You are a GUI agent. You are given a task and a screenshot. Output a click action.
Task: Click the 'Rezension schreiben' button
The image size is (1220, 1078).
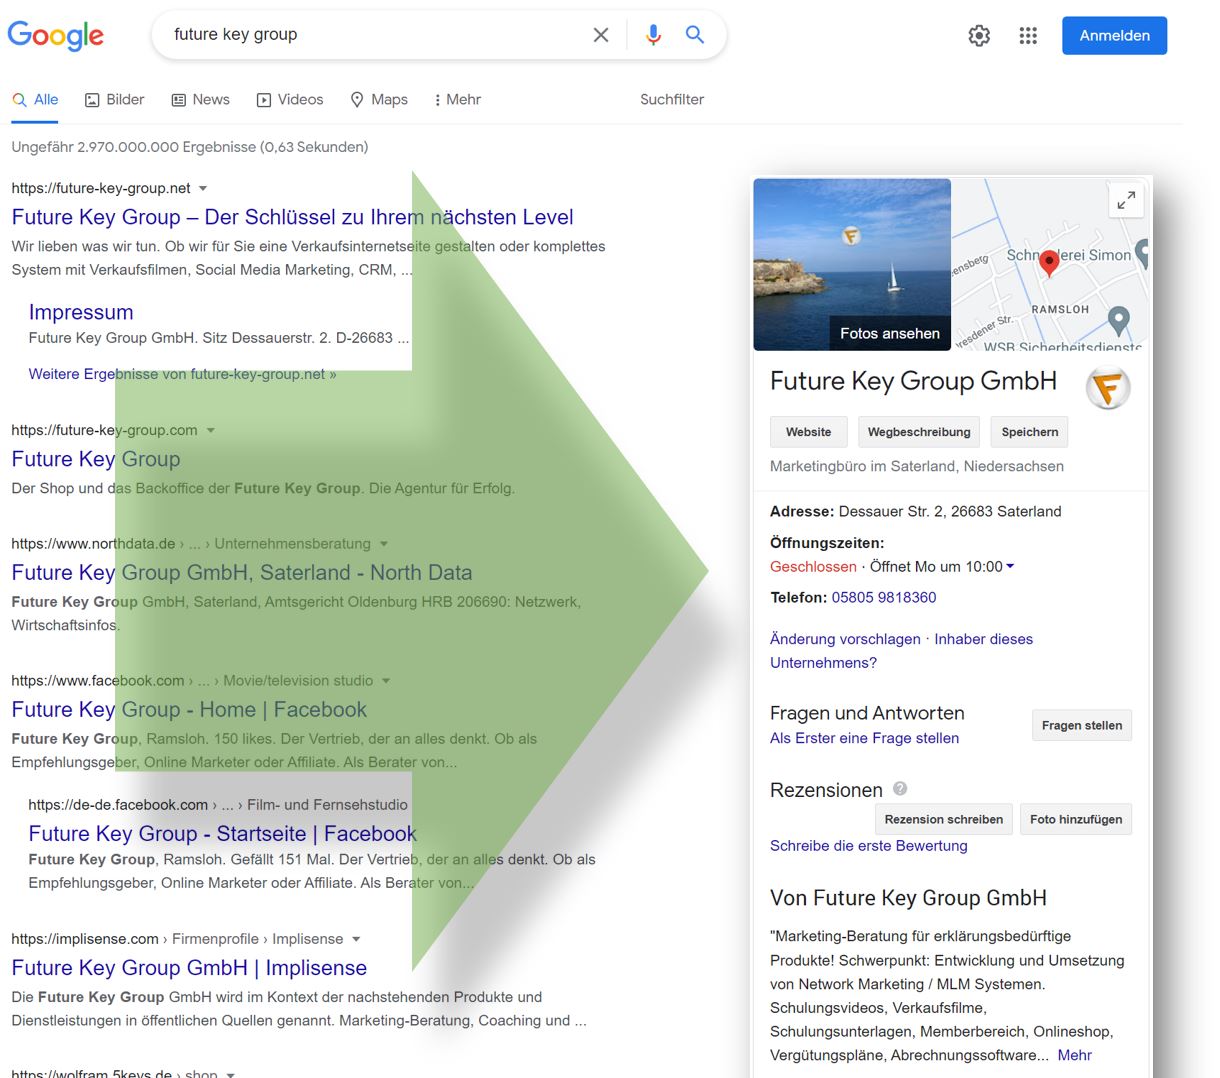943,819
